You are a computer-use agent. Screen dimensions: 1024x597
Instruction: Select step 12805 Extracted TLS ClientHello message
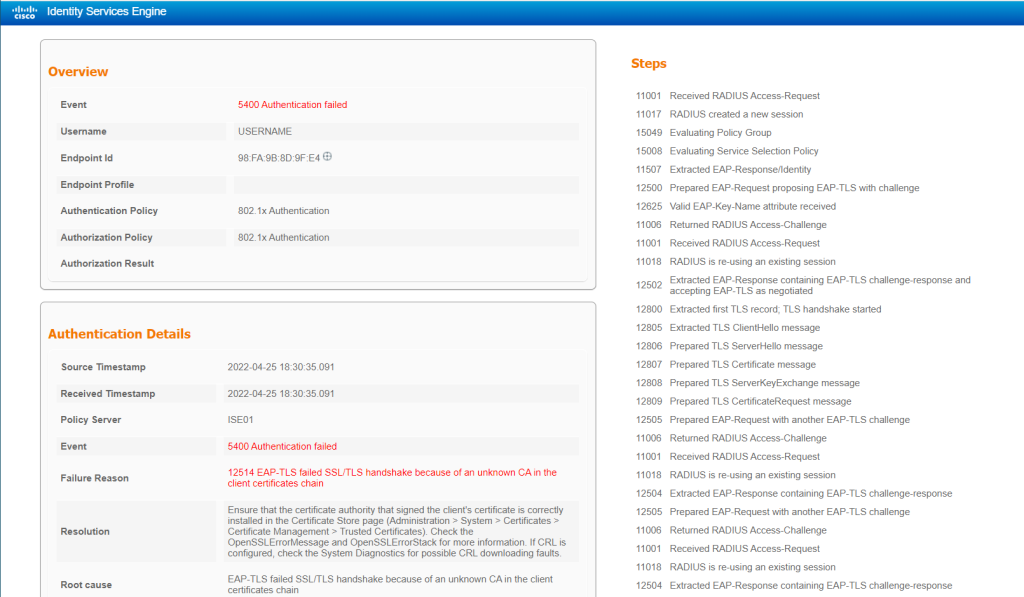(x=728, y=328)
